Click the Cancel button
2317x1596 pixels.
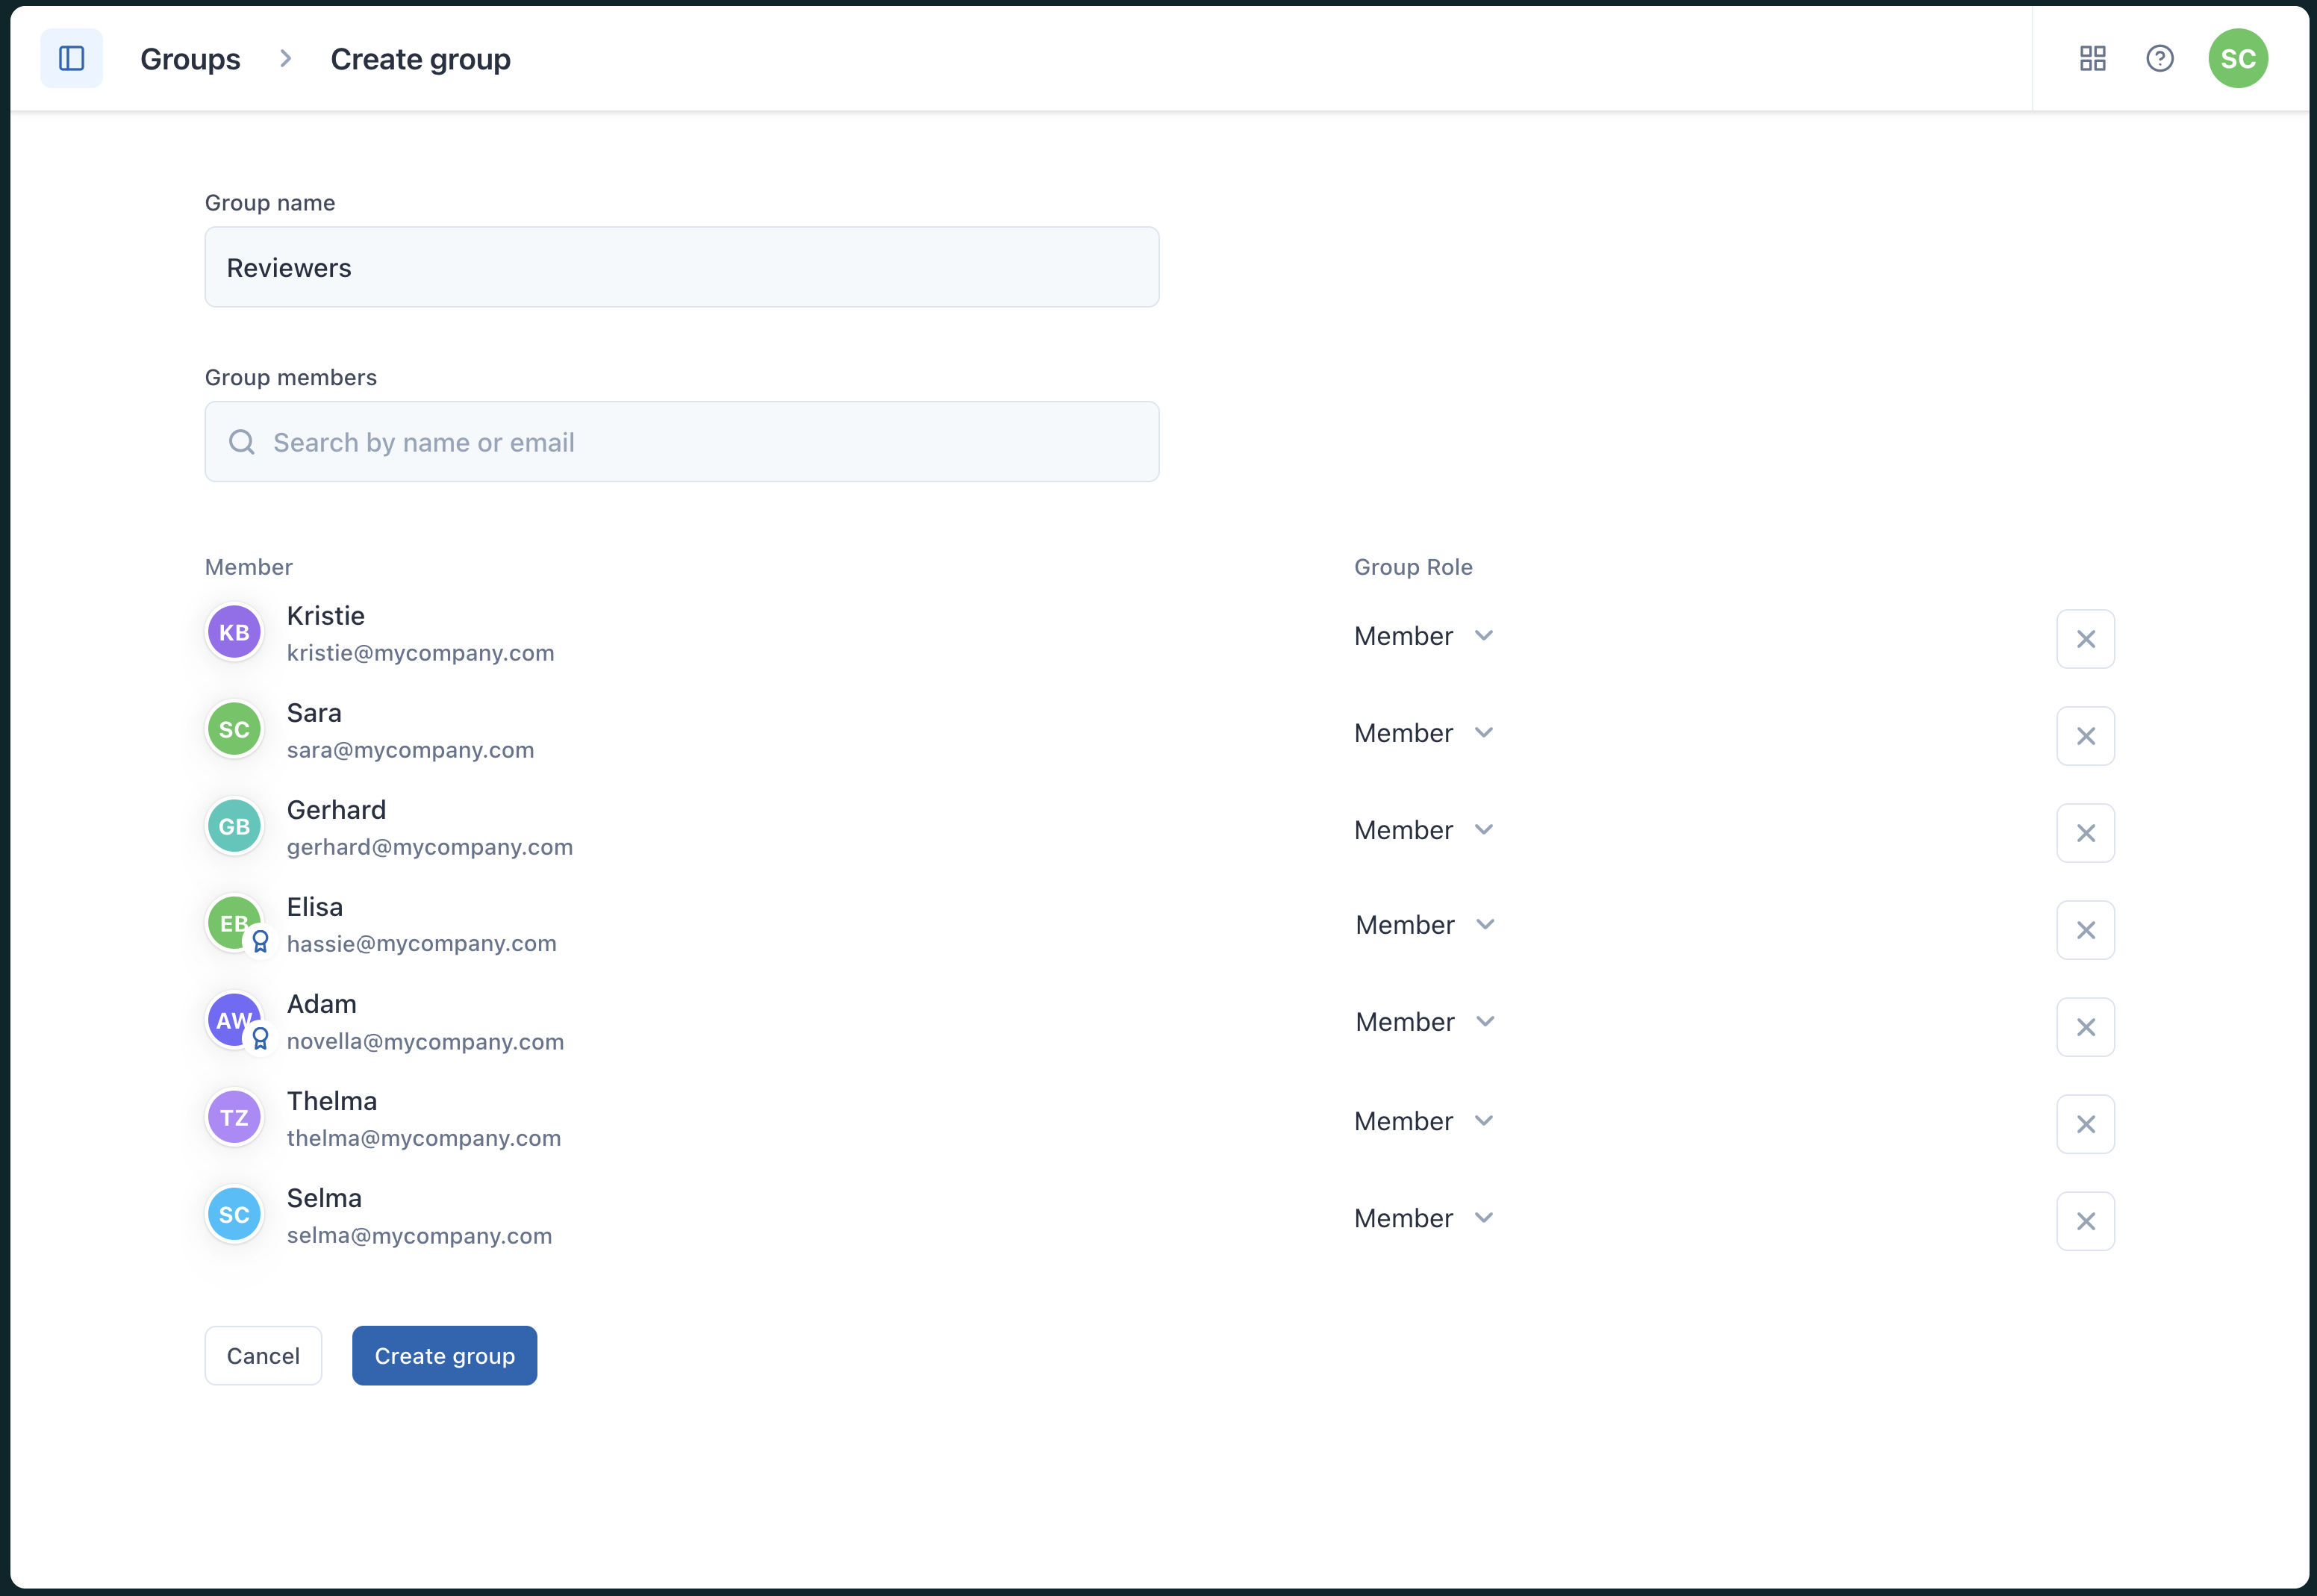263,1356
